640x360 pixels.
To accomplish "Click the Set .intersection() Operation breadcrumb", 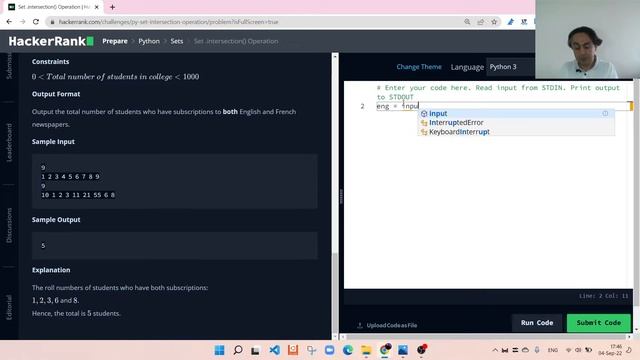I will 236,41.
